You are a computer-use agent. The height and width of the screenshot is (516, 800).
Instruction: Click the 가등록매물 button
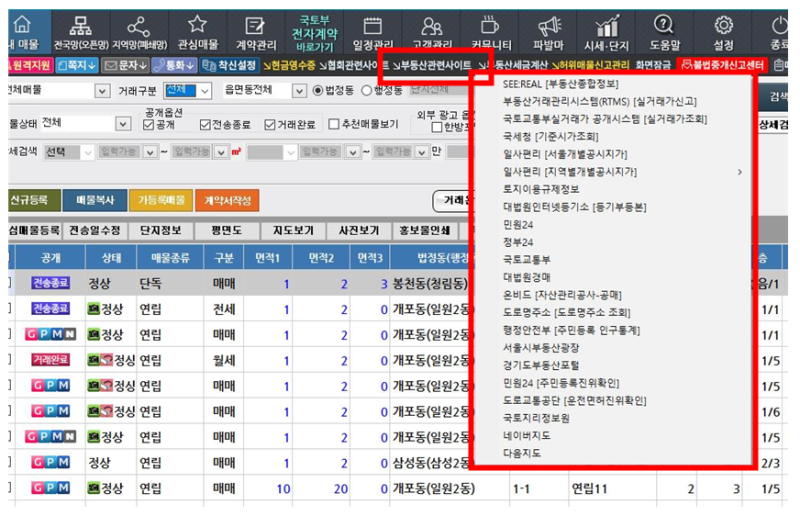point(161,200)
